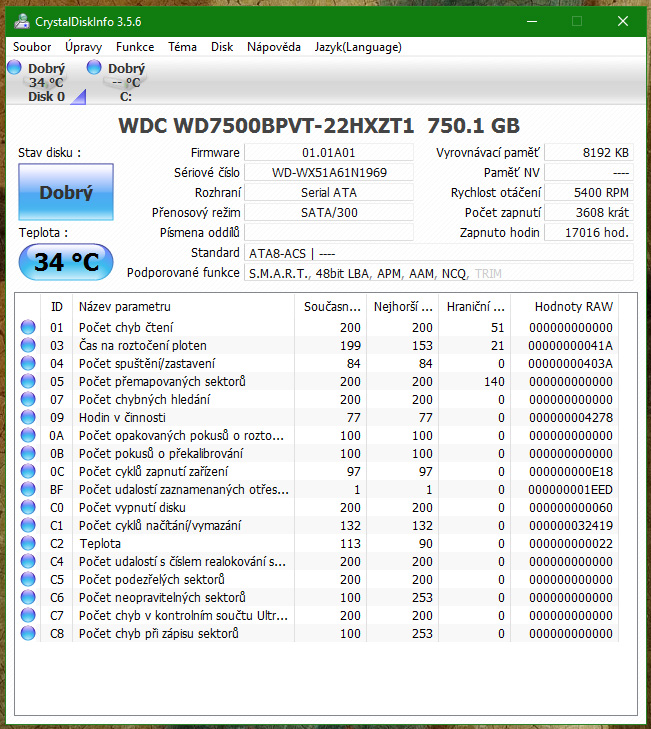Click status orb of row C1 načítání/vymazání
Image resolution: width=651 pixels, height=729 pixels.
pyautogui.click(x=28, y=525)
